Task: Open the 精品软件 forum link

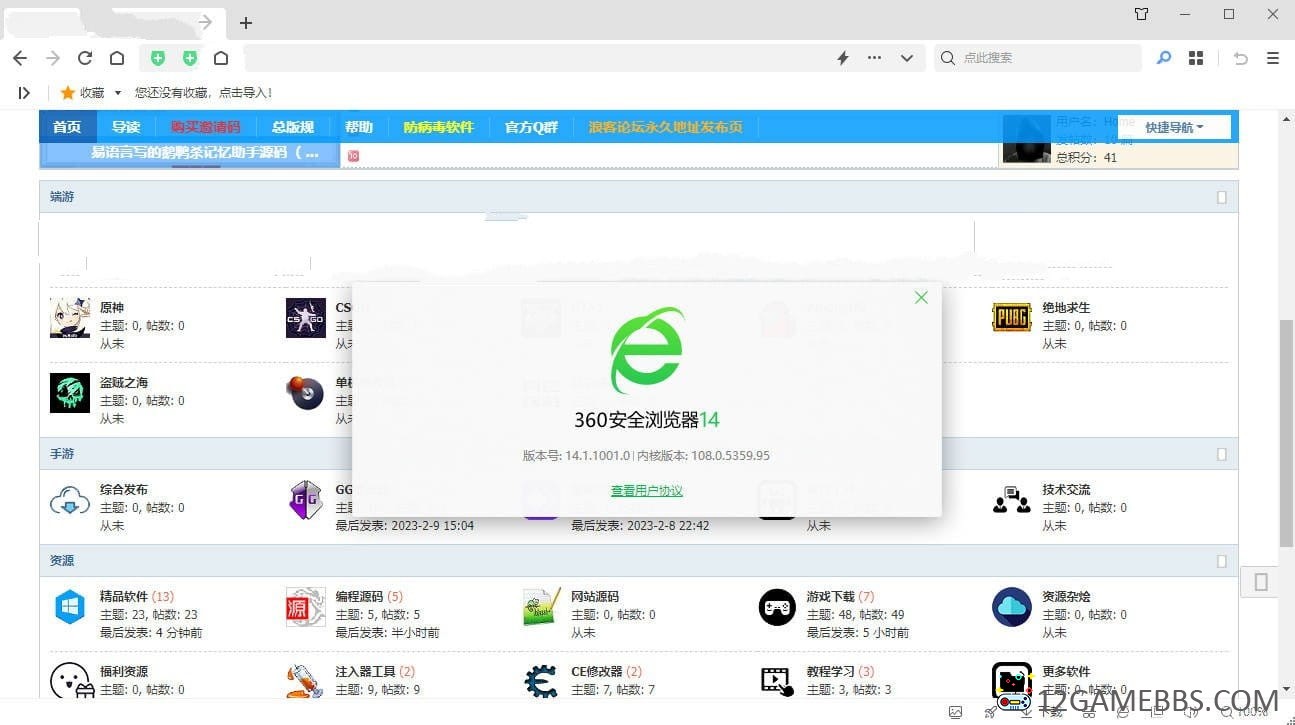Action: [x=124, y=597]
